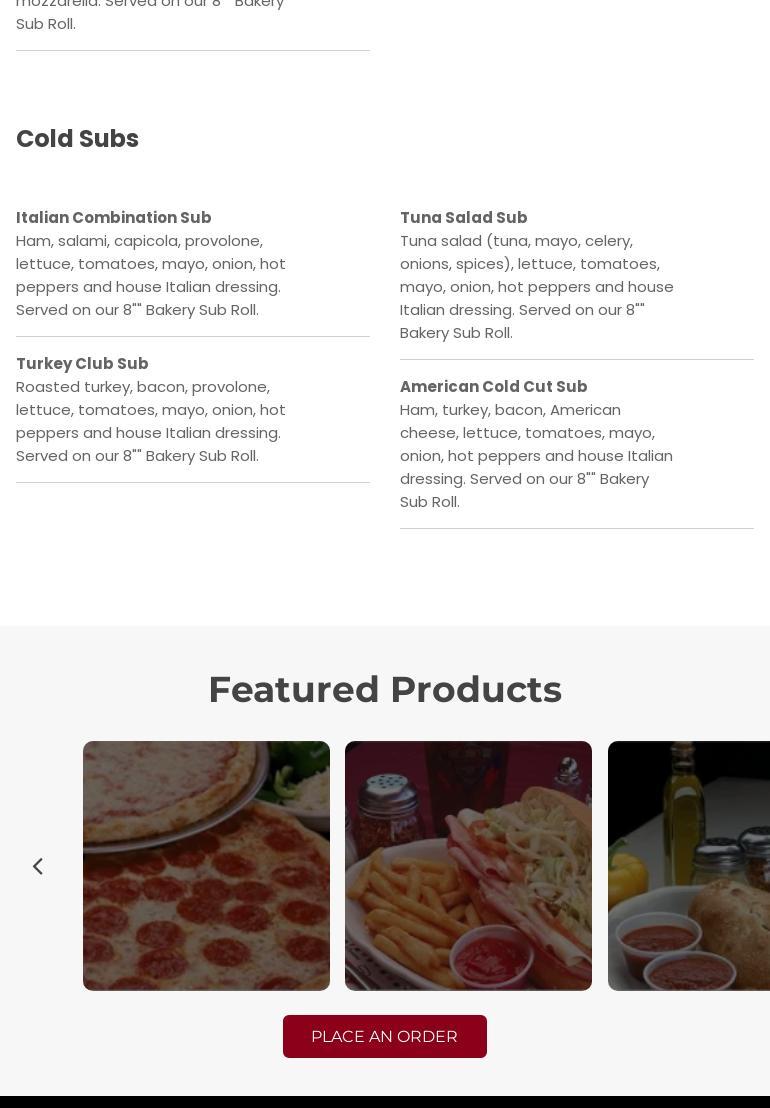The height and width of the screenshot is (1108, 770).
Task: Select the Italian Combination Sub title
Action: (113, 217)
